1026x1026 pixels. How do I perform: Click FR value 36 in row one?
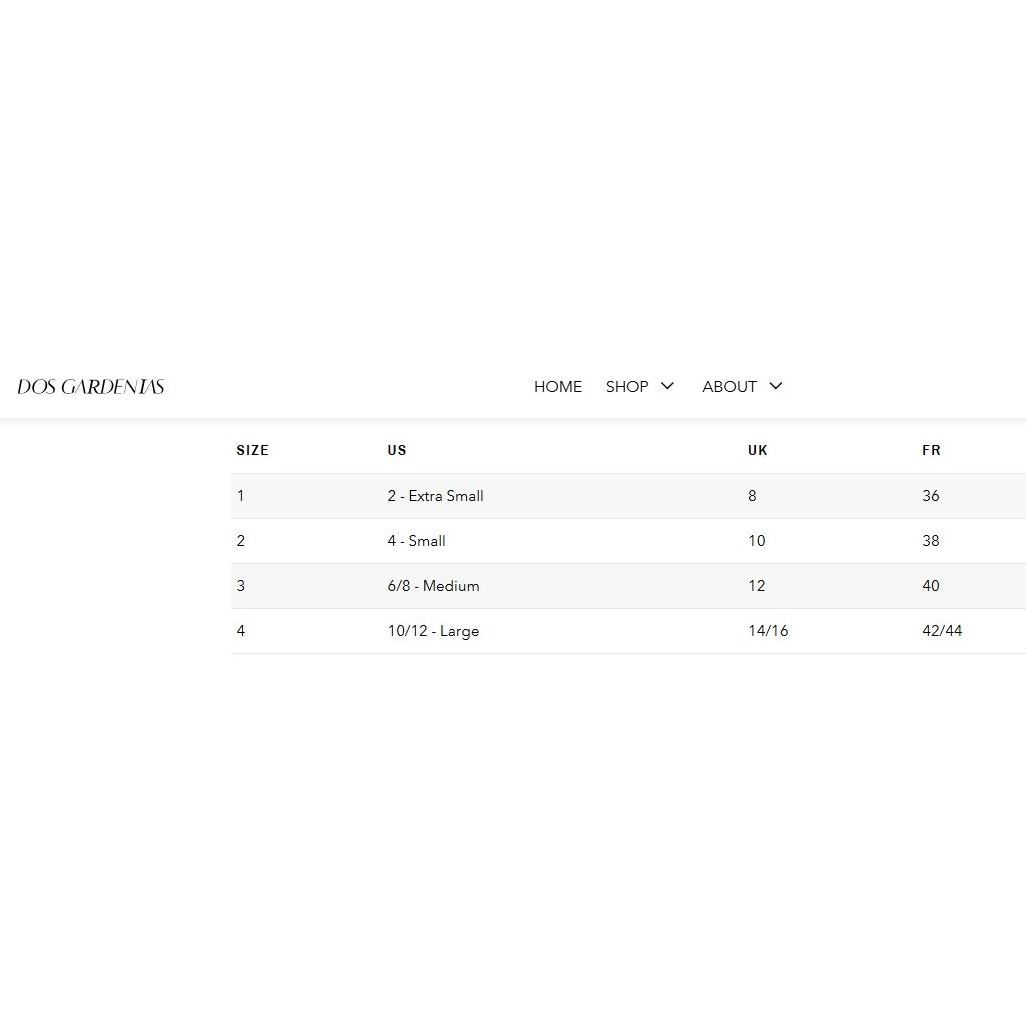(930, 496)
